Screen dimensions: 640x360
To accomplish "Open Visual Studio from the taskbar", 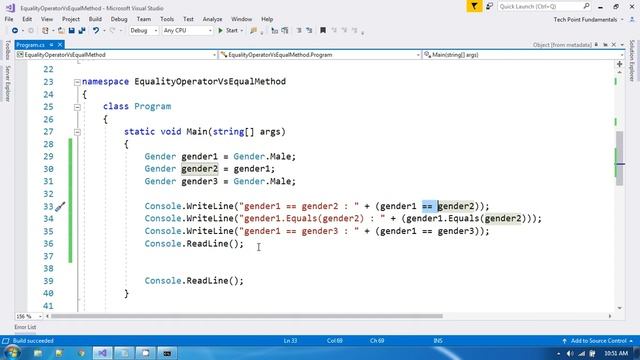I will click(x=102, y=353).
